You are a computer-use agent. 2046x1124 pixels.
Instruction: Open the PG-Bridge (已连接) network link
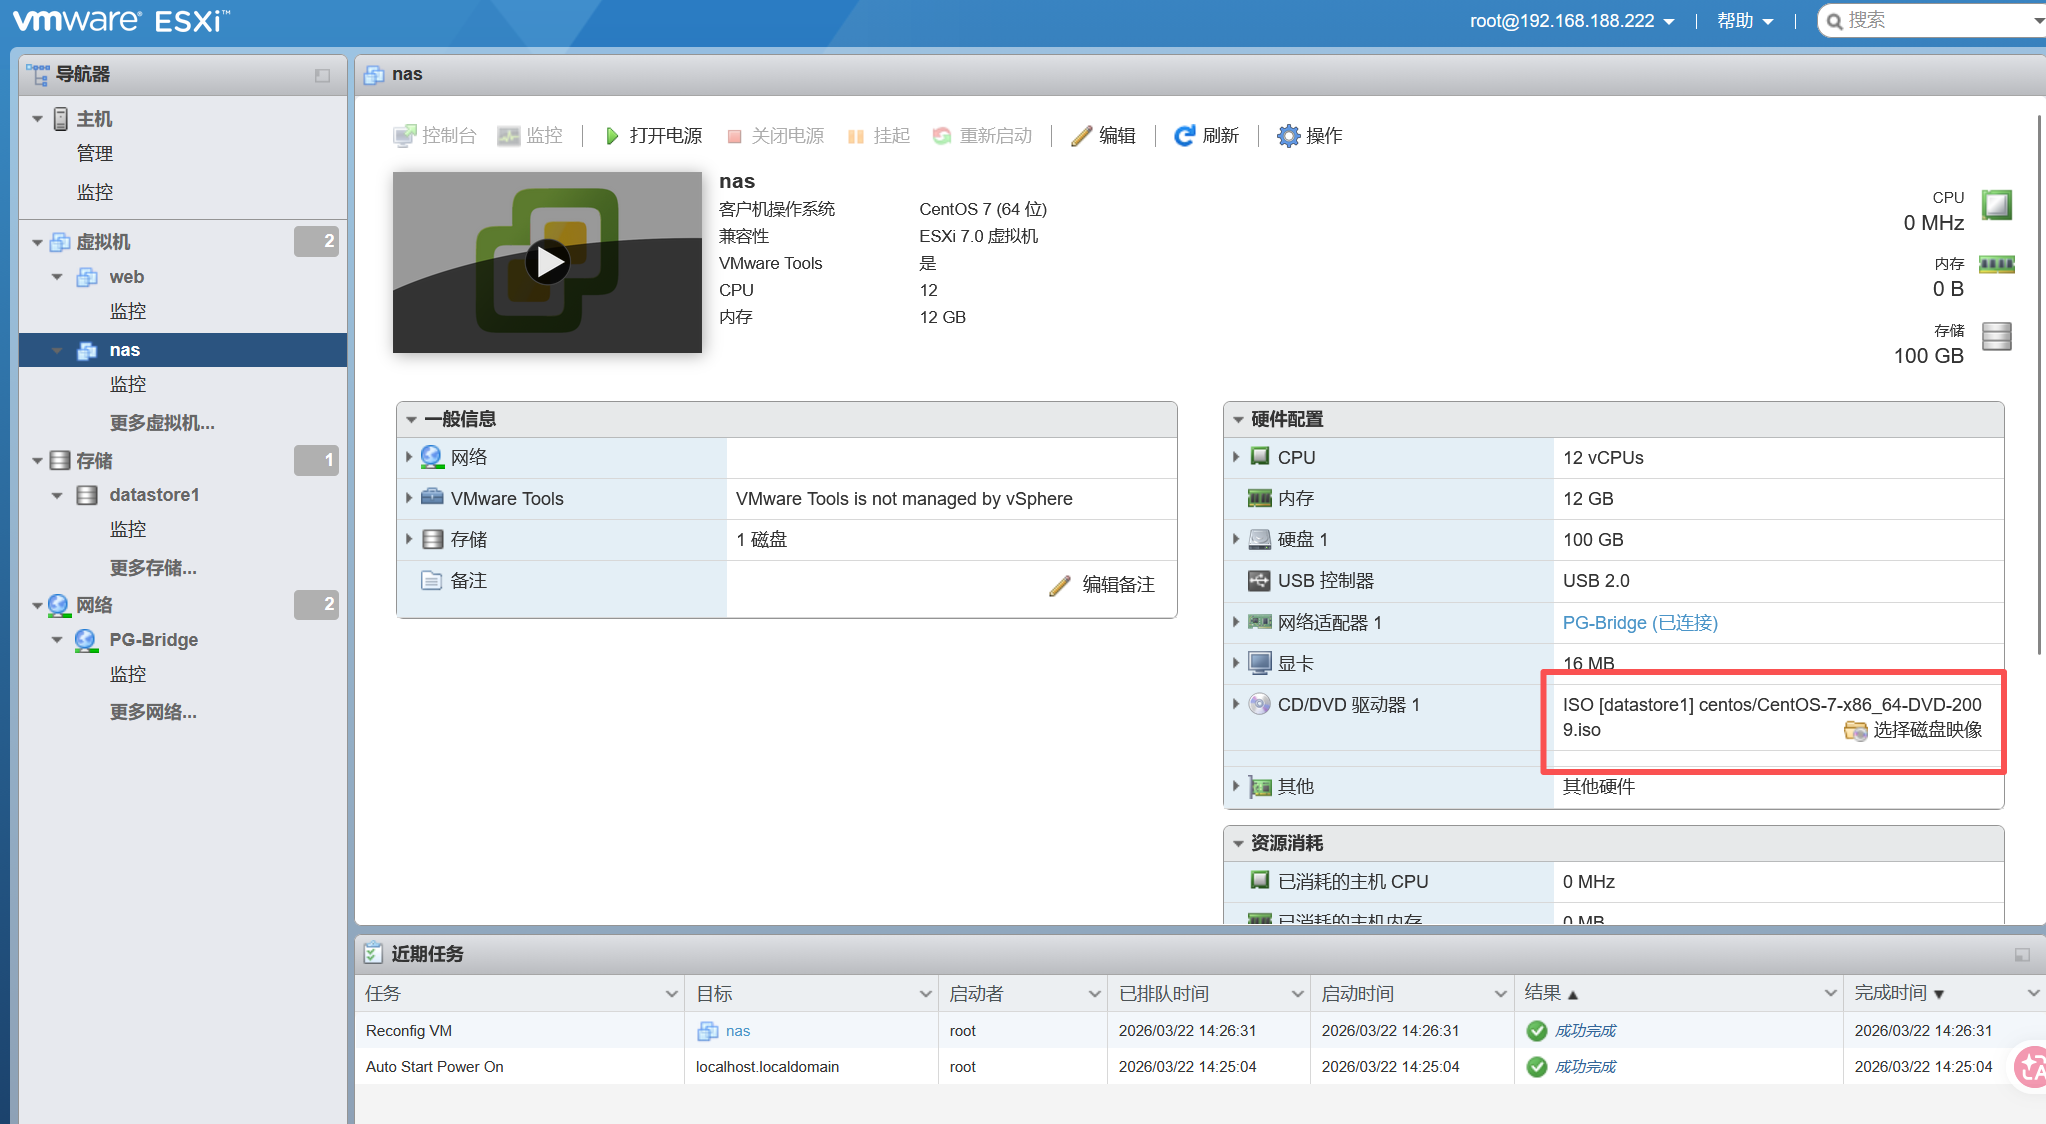point(1640,623)
